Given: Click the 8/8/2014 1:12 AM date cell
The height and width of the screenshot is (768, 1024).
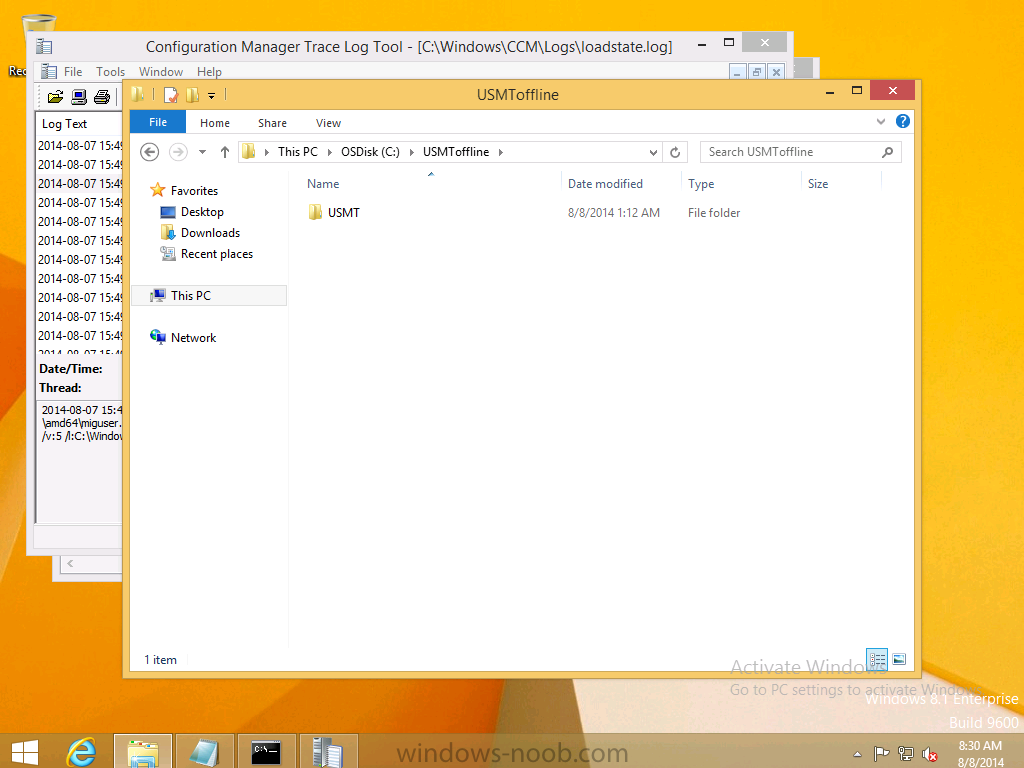Looking at the screenshot, I should pyautogui.click(x=614, y=212).
